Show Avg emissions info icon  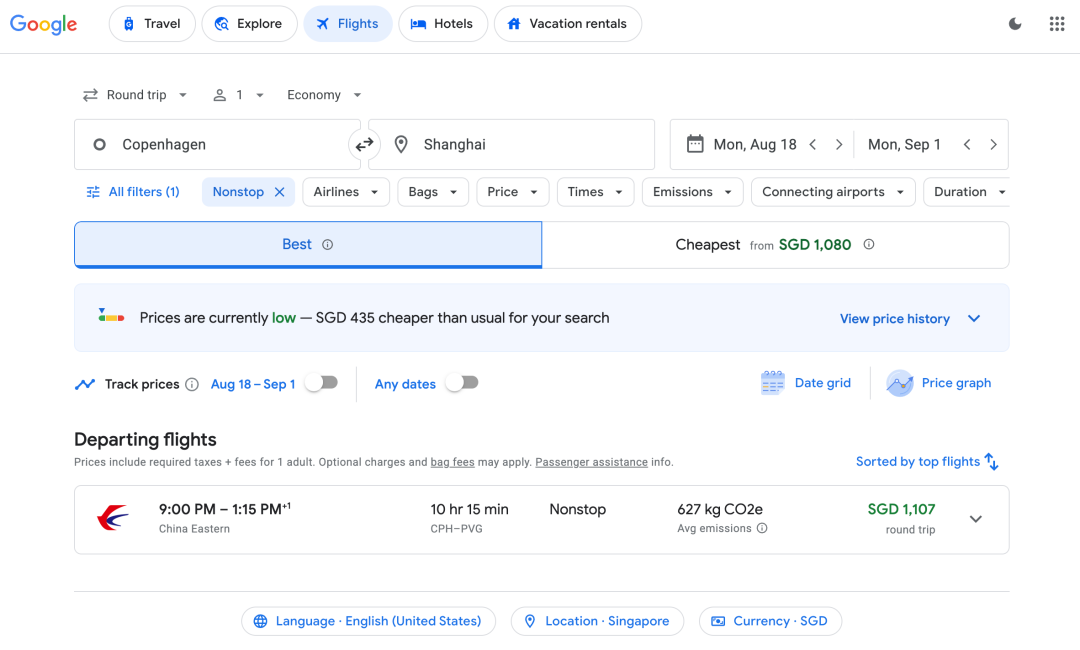[x=762, y=528]
